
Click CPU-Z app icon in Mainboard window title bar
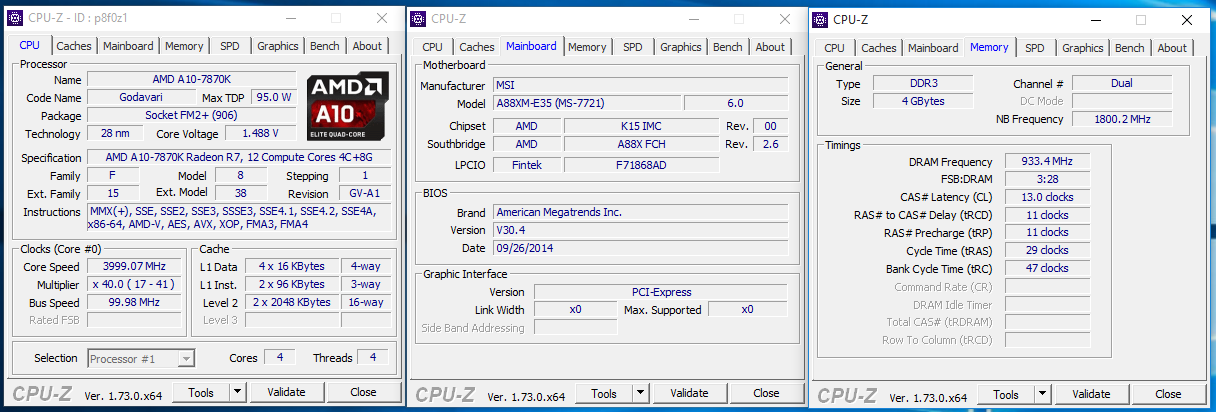418,18
